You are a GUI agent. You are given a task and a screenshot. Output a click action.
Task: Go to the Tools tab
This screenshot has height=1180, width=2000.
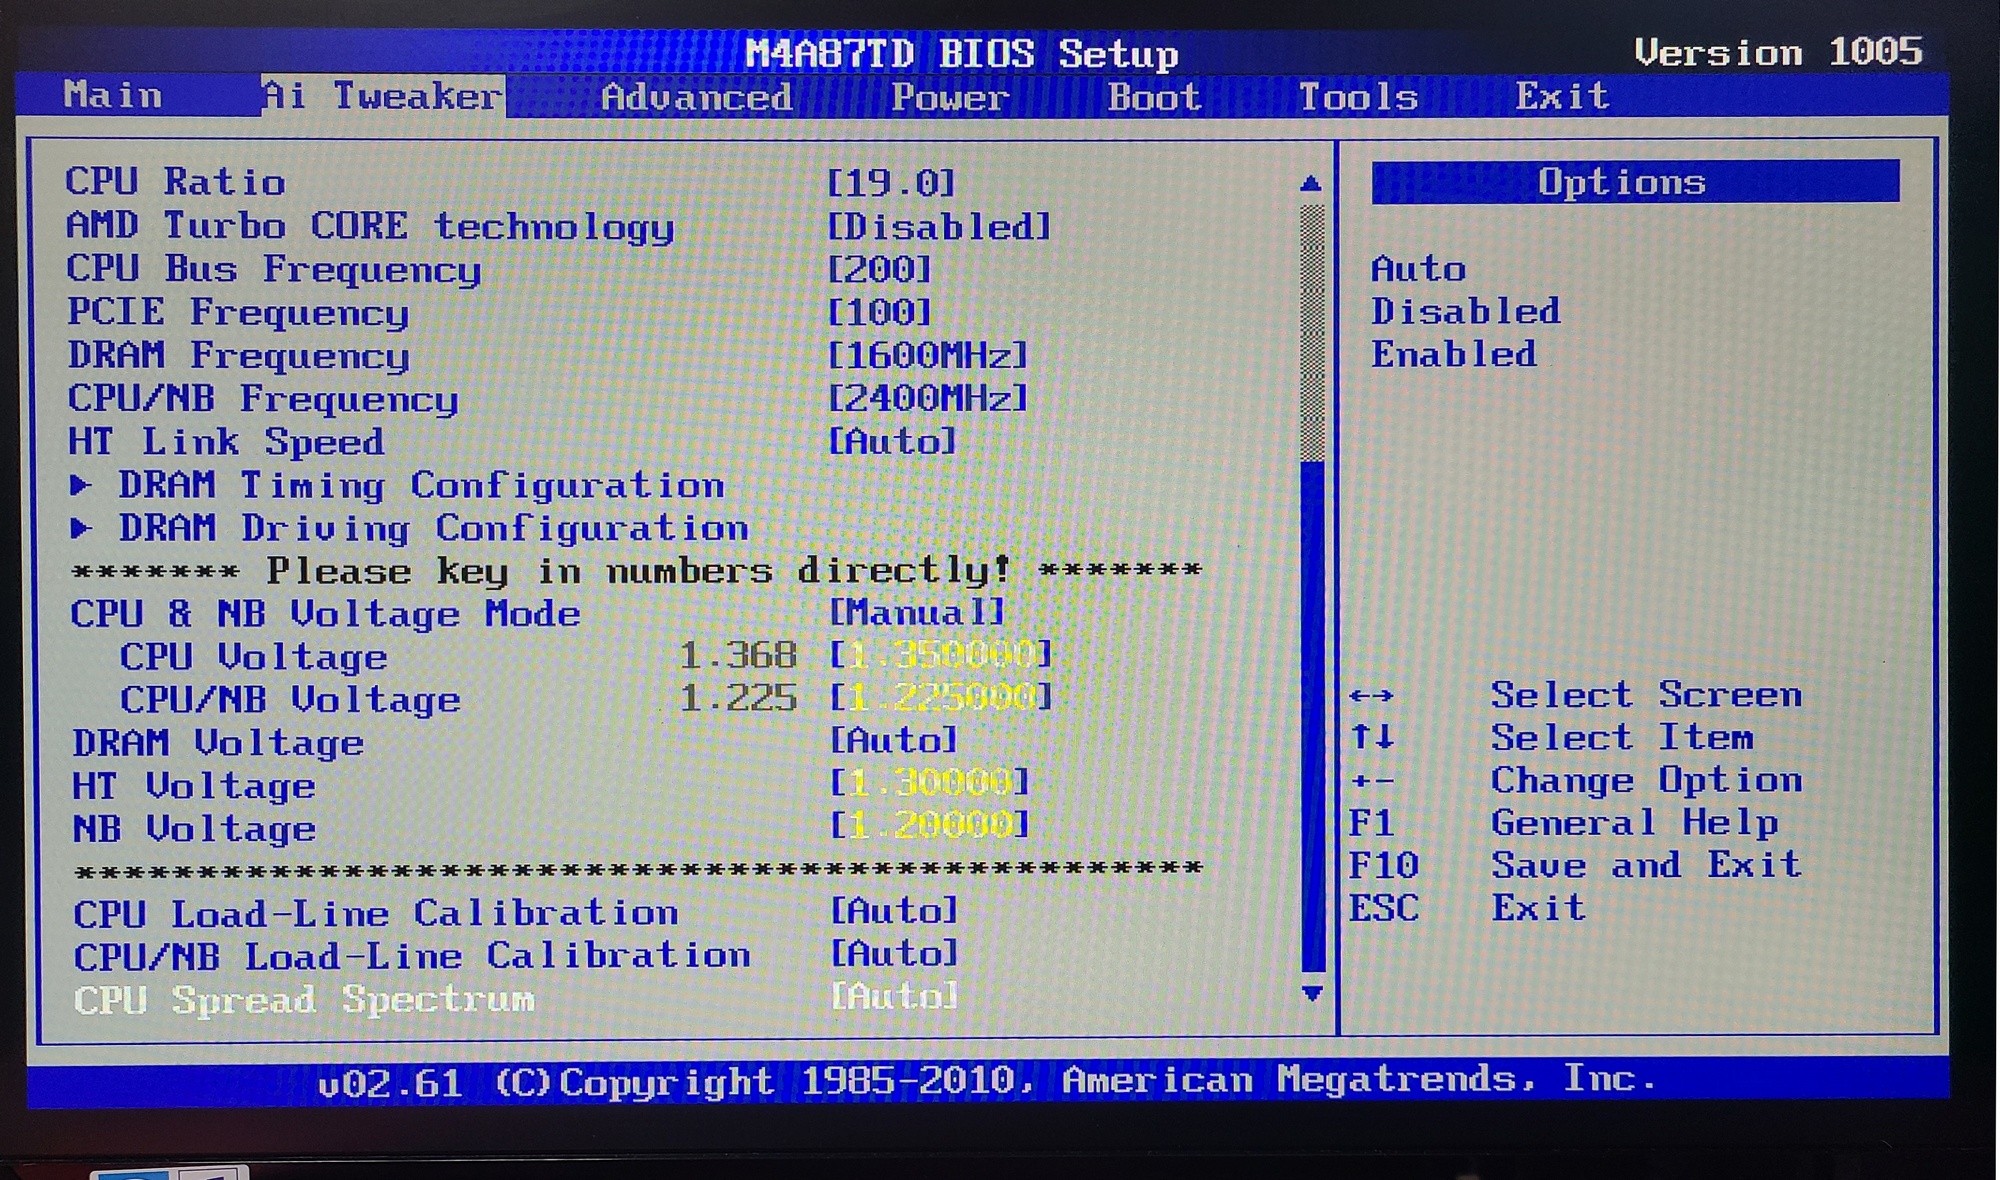click(1358, 97)
